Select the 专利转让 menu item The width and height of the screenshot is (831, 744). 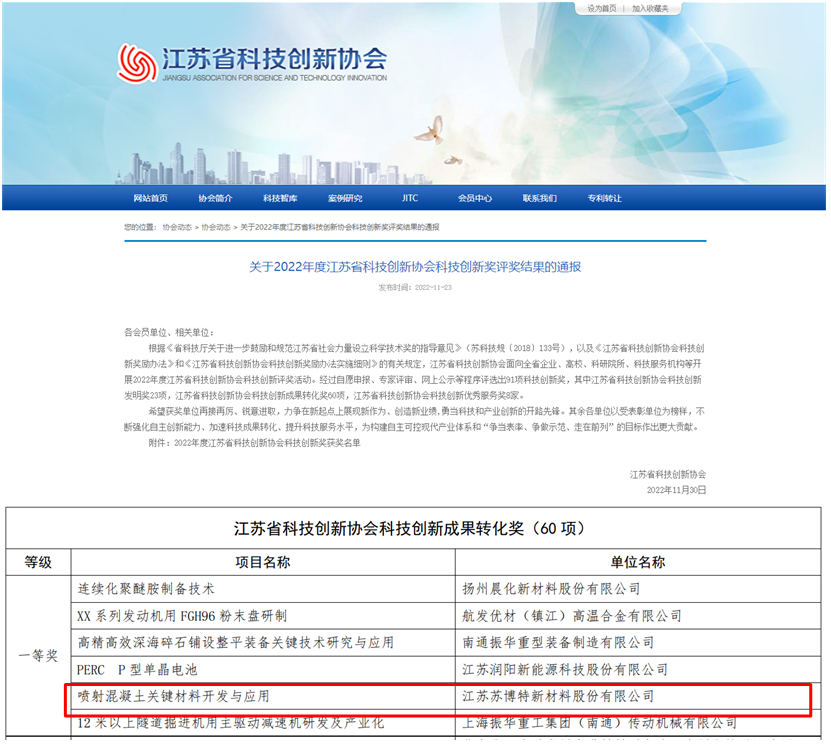[x=604, y=198]
